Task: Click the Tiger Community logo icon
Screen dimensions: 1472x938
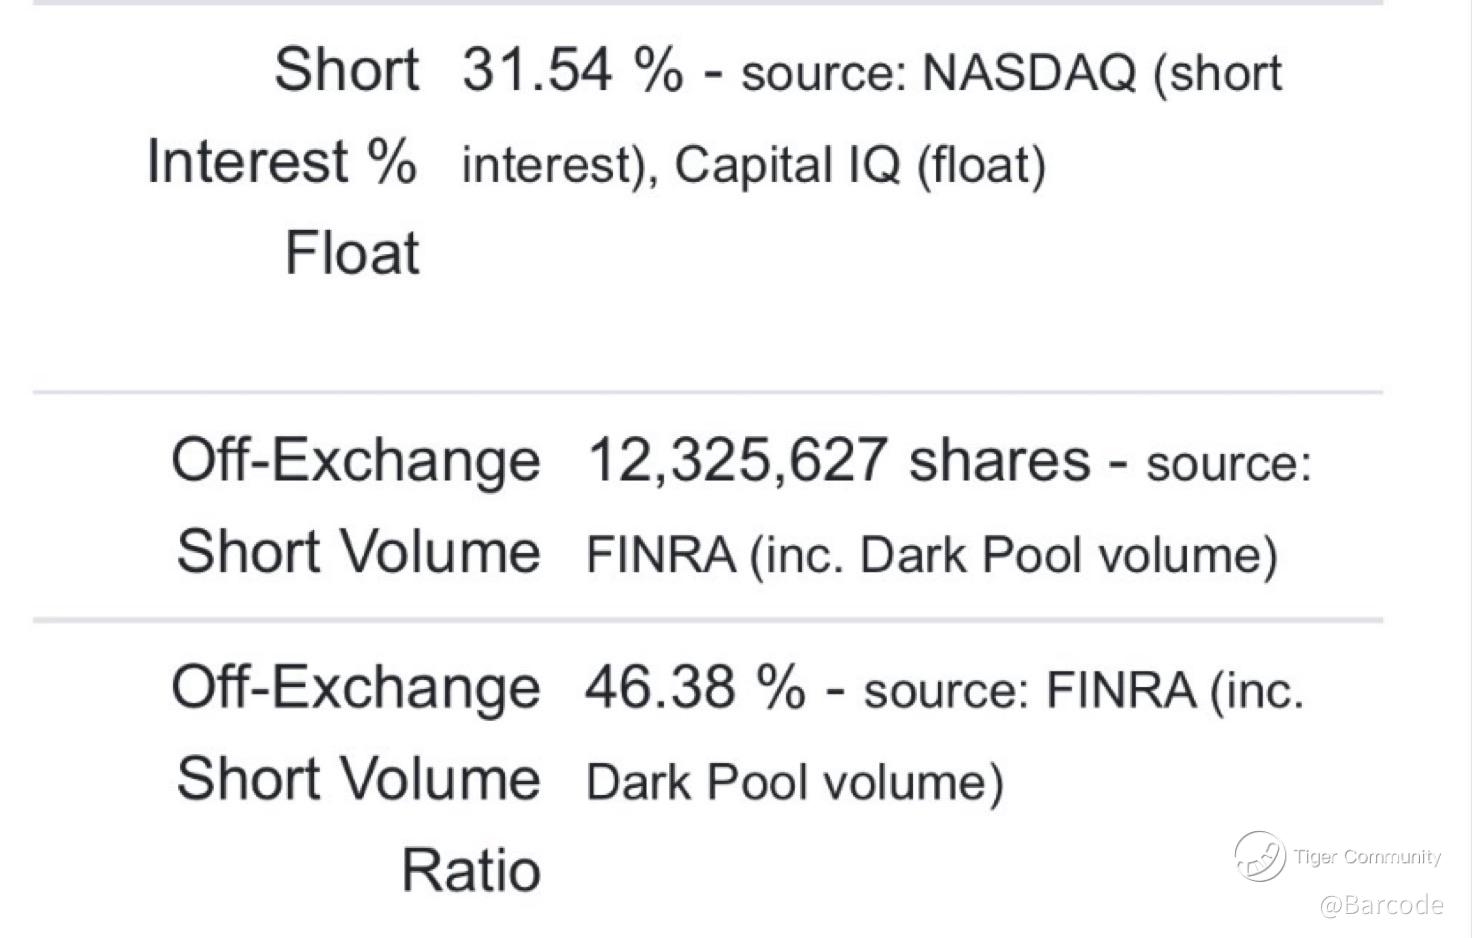Action: [x=1259, y=856]
